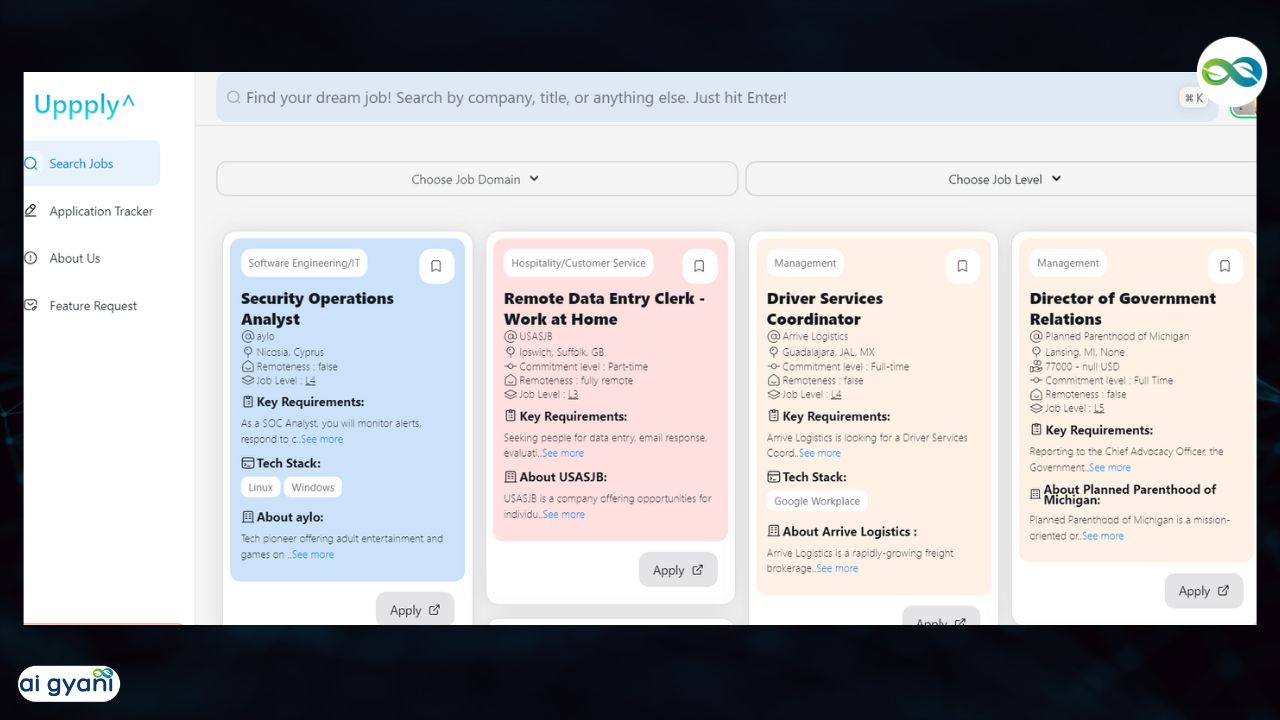Expand the Choose Job Level dropdown
This screenshot has width=1280, height=720.
pos(1001,179)
